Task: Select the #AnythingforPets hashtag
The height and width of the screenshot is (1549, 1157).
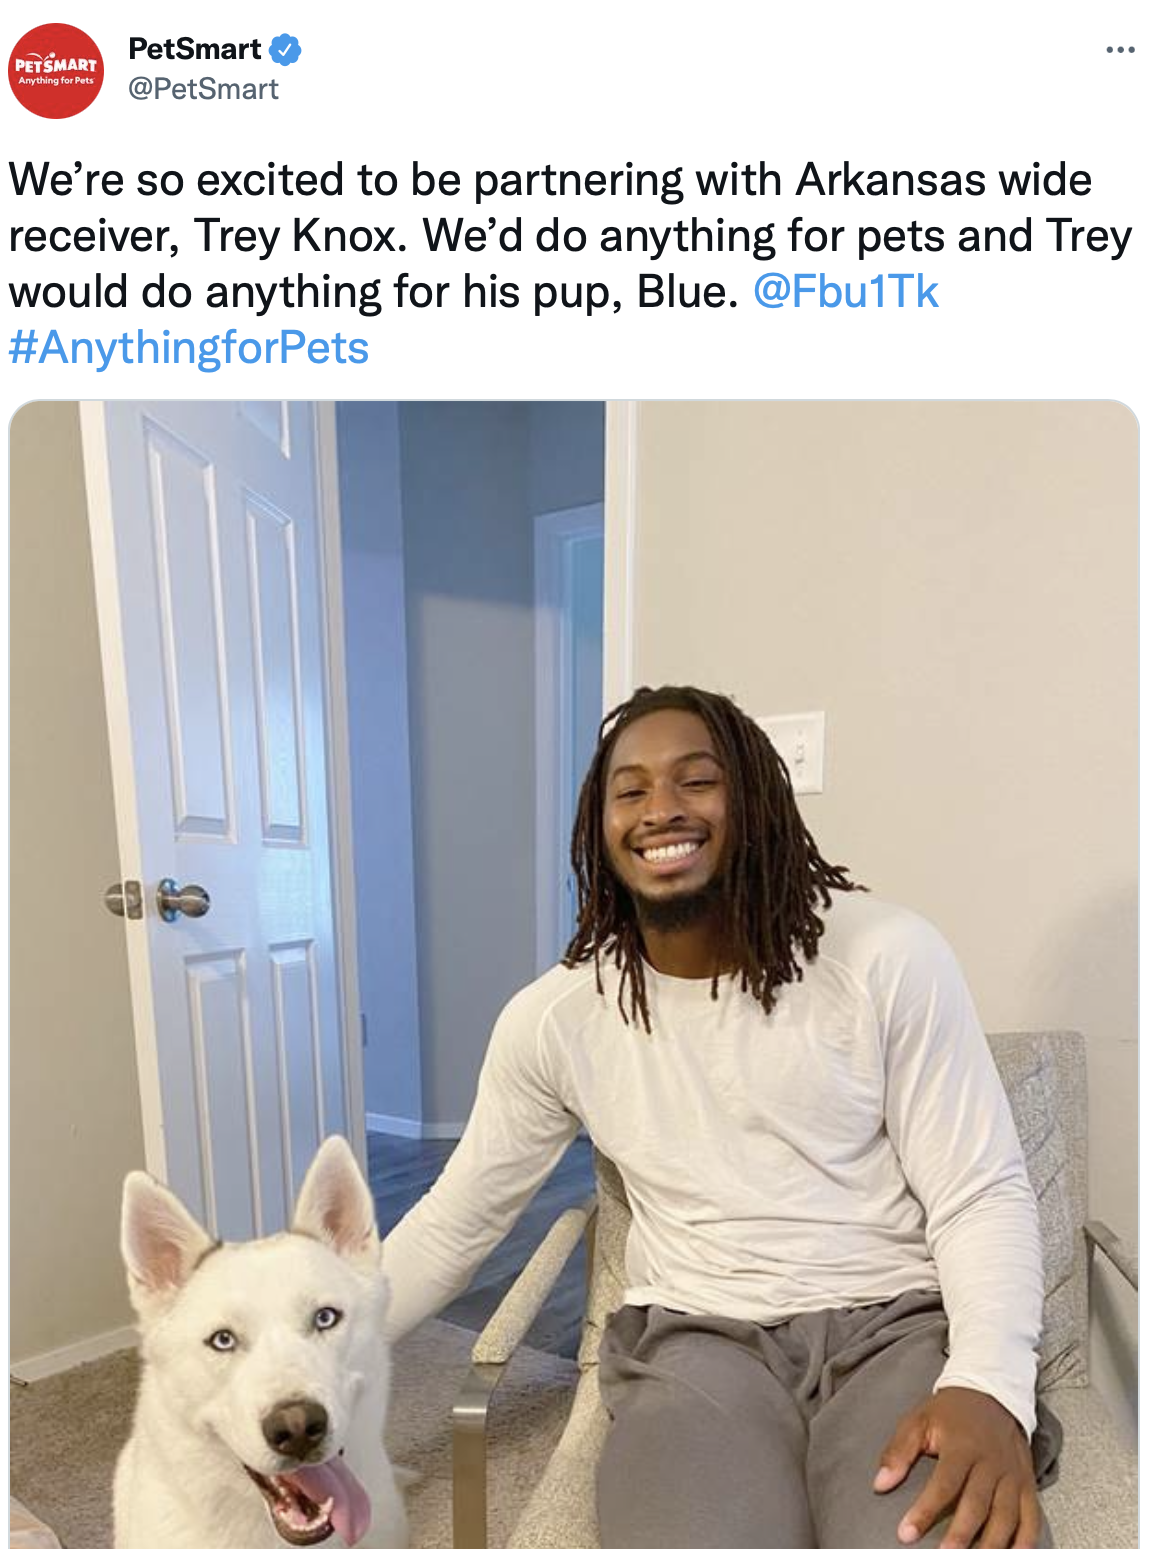Action: (x=189, y=348)
